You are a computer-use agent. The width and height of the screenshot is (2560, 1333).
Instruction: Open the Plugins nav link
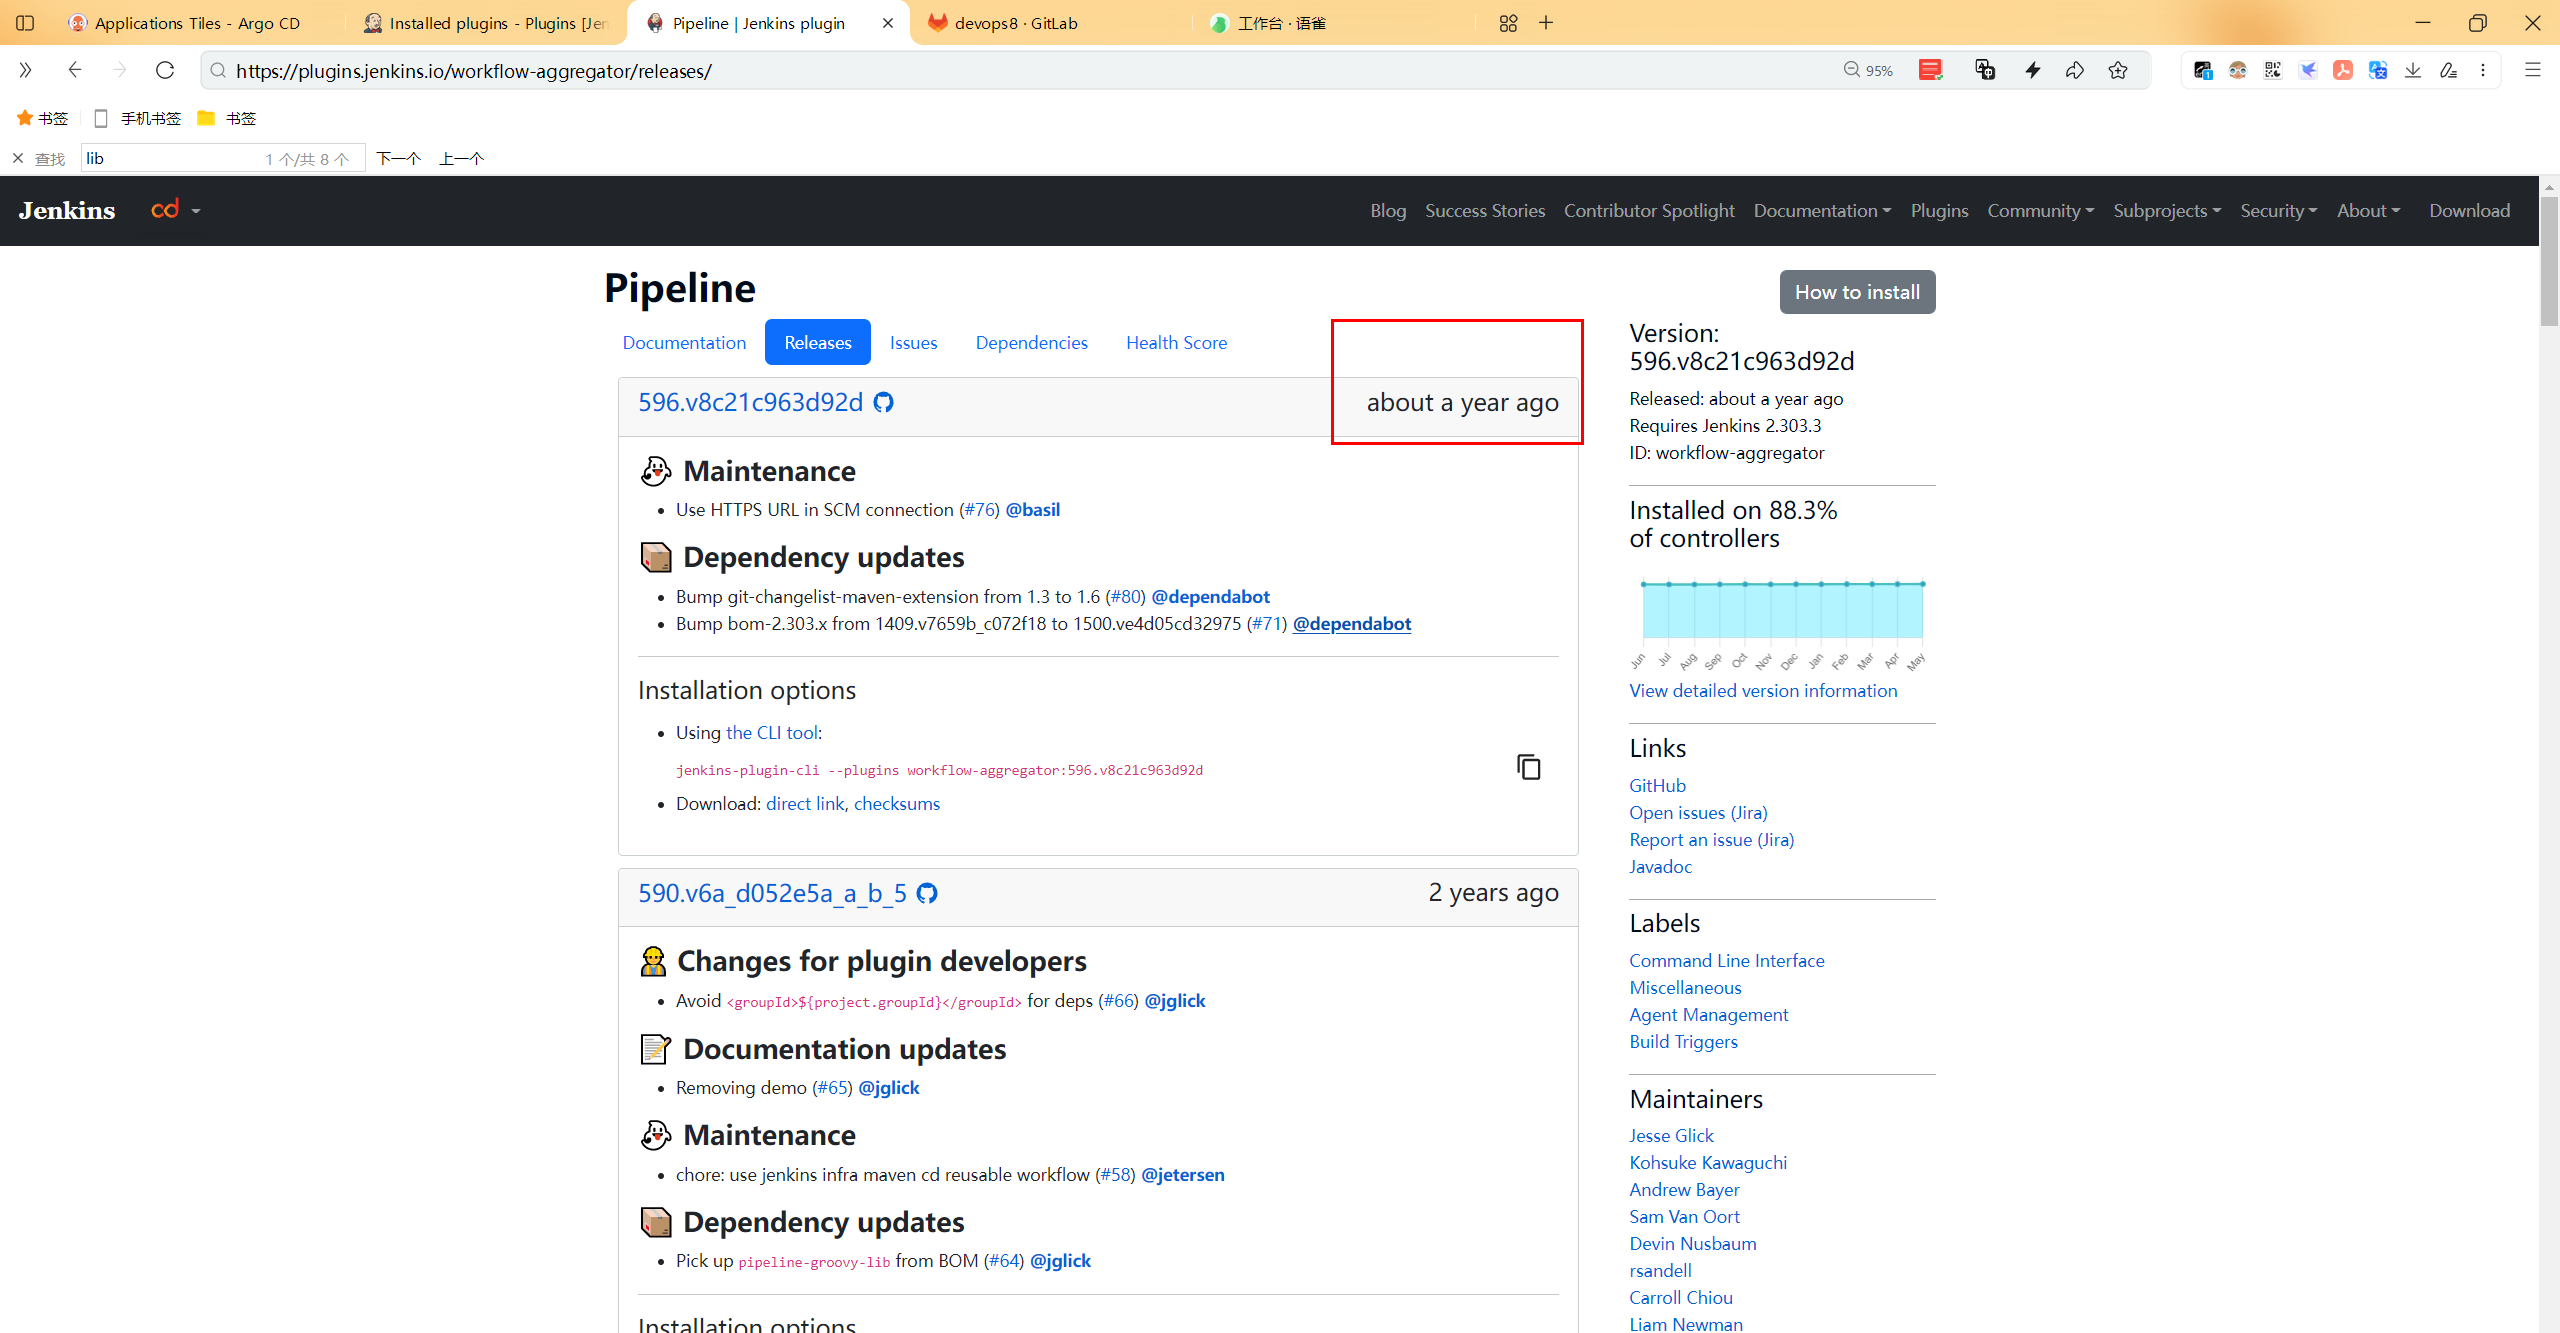click(x=1939, y=210)
